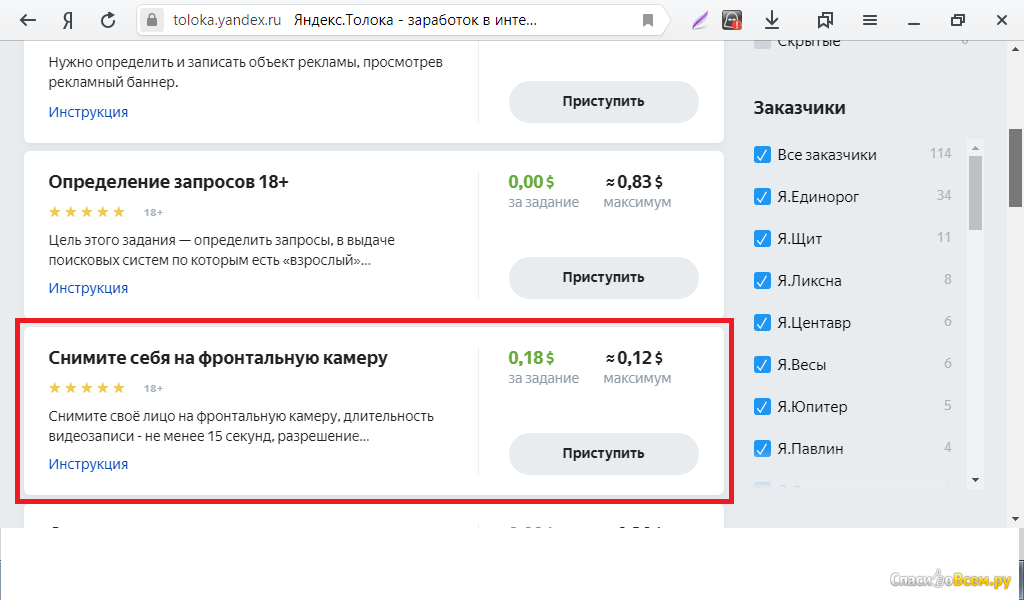Viewport: 1024px width, 600px height.
Task: Open the purple feather extension icon
Action: point(699,21)
